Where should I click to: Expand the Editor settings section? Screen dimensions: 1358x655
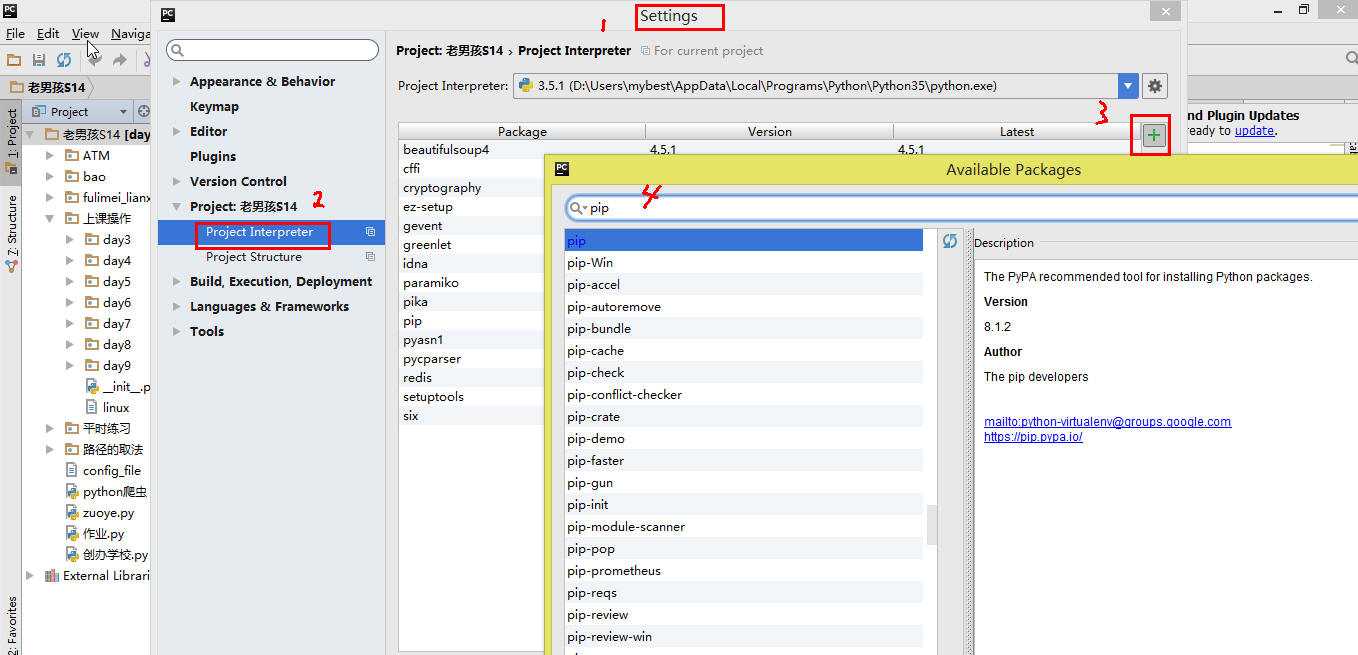177,132
